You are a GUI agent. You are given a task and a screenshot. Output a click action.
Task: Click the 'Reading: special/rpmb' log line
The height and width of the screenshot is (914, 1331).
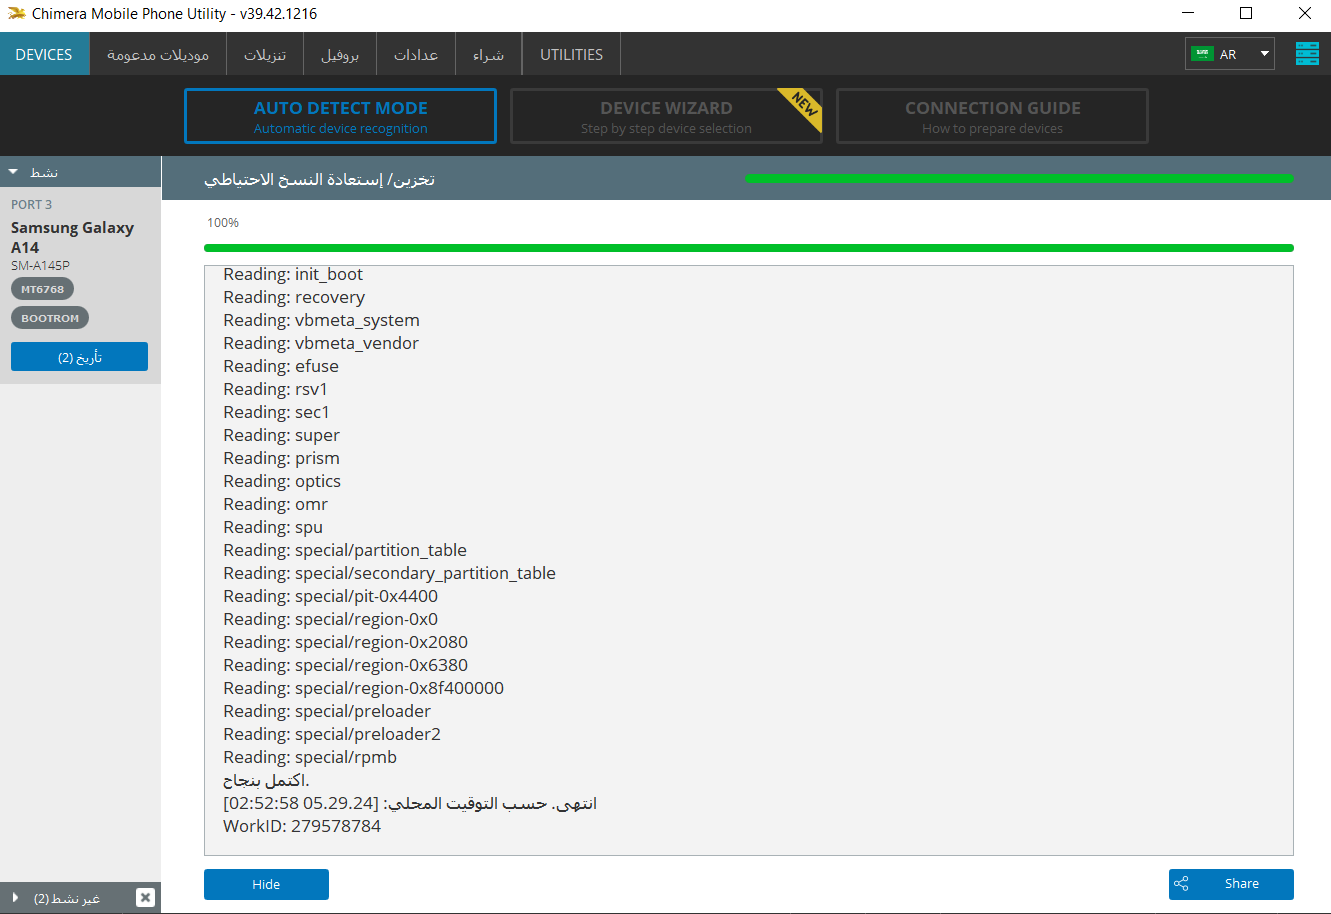point(310,757)
